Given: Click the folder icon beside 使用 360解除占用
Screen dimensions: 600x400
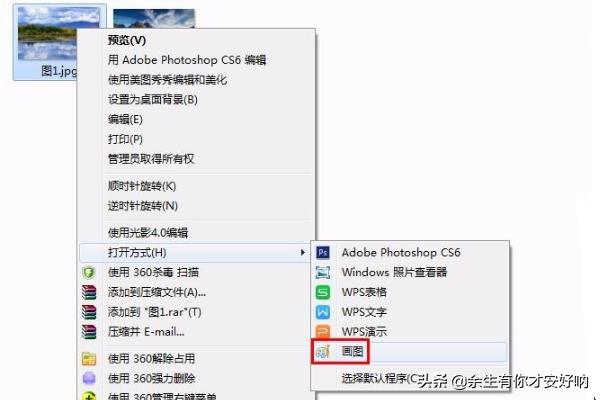Looking at the screenshot, I should pyautogui.click(x=89, y=359).
